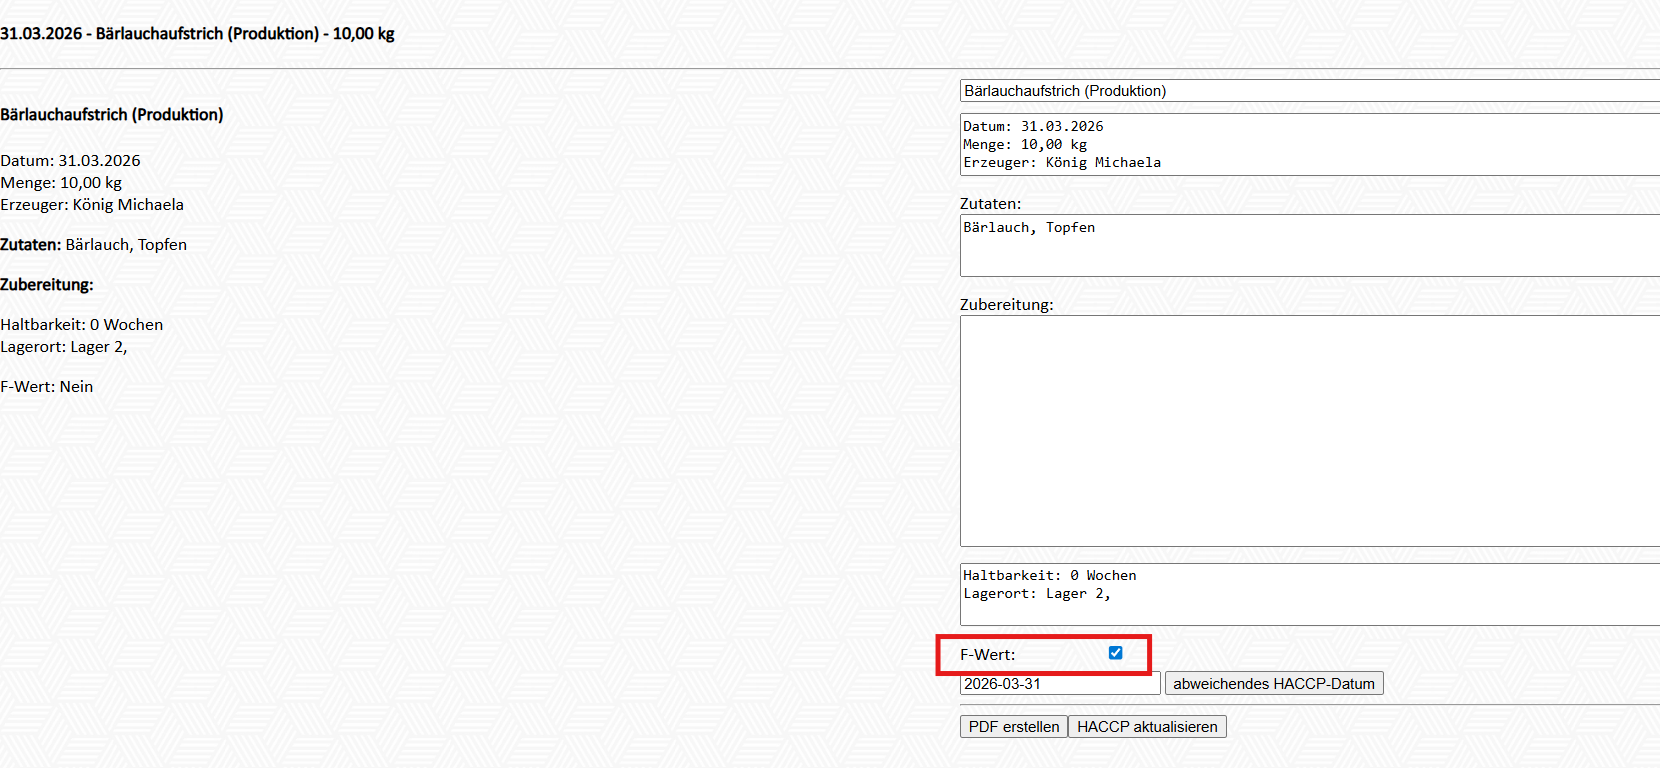Image resolution: width=1660 pixels, height=768 pixels.
Task: Click the Zutaten label above the ingredients box
Action: tap(990, 204)
